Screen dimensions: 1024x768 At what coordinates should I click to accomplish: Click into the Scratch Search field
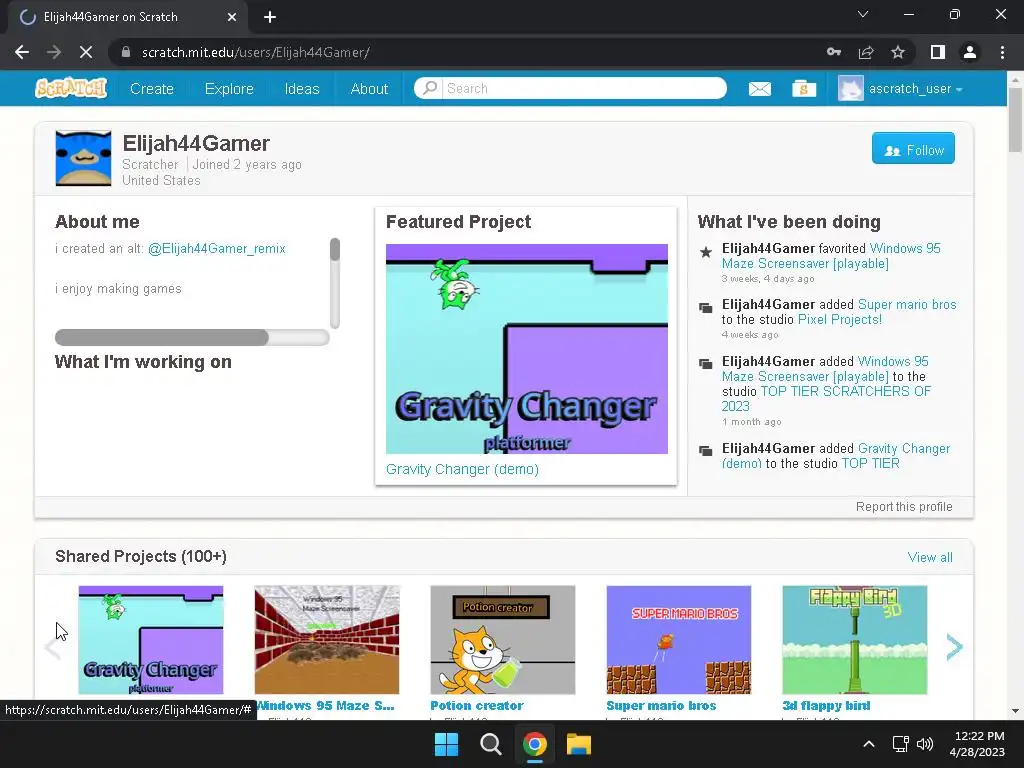click(x=584, y=88)
